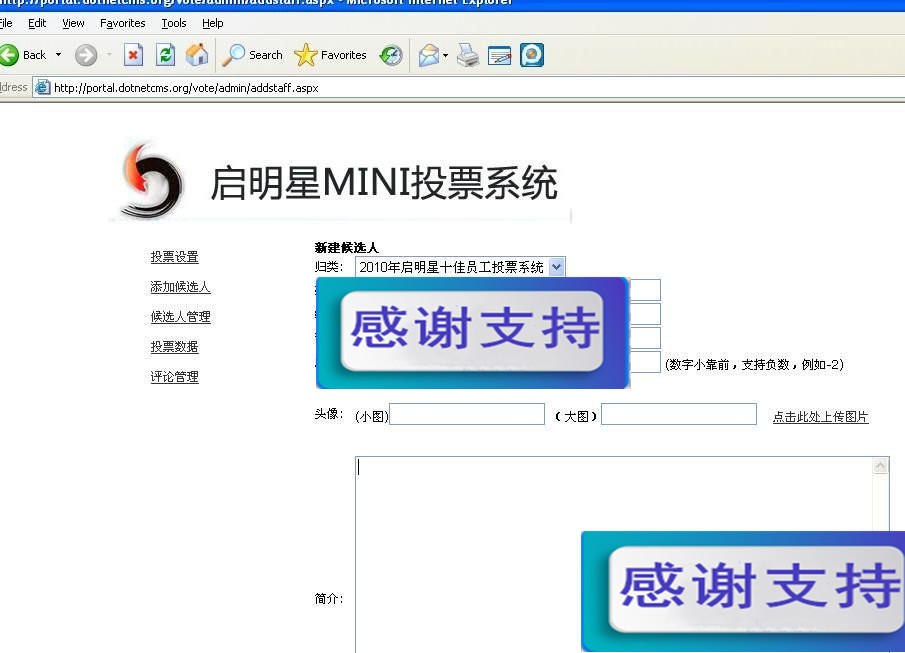
Task: Open Favorites with the star toolbar button
Action: click(330, 55)
